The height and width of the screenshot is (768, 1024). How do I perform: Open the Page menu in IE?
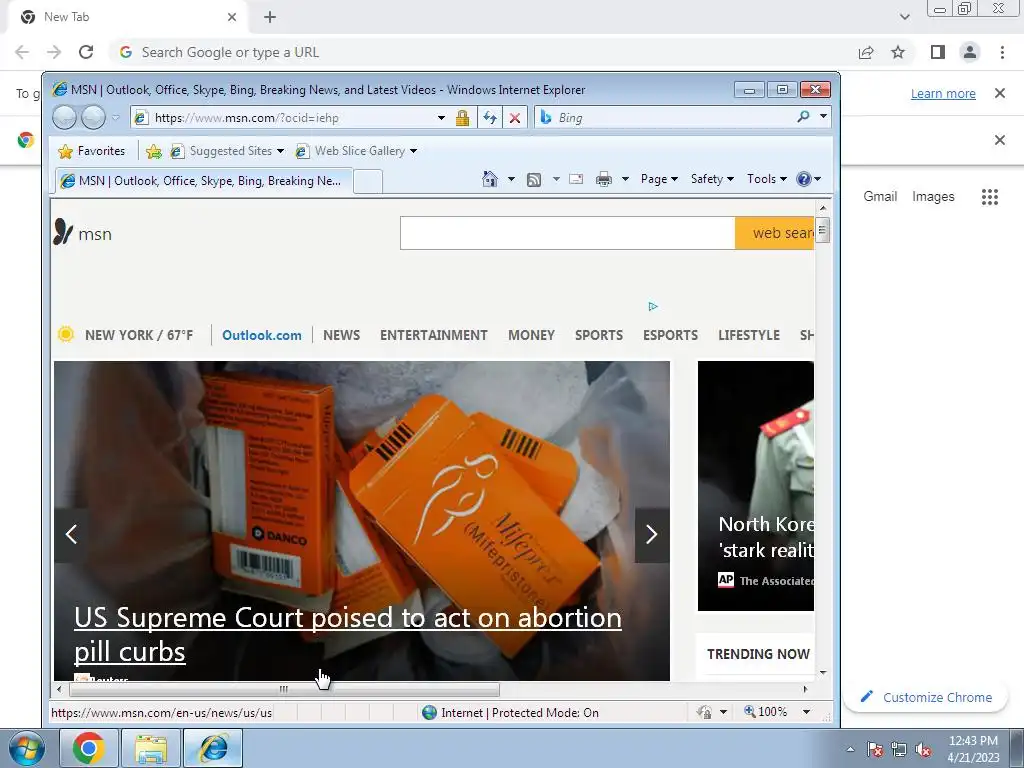tap(659, 179)
